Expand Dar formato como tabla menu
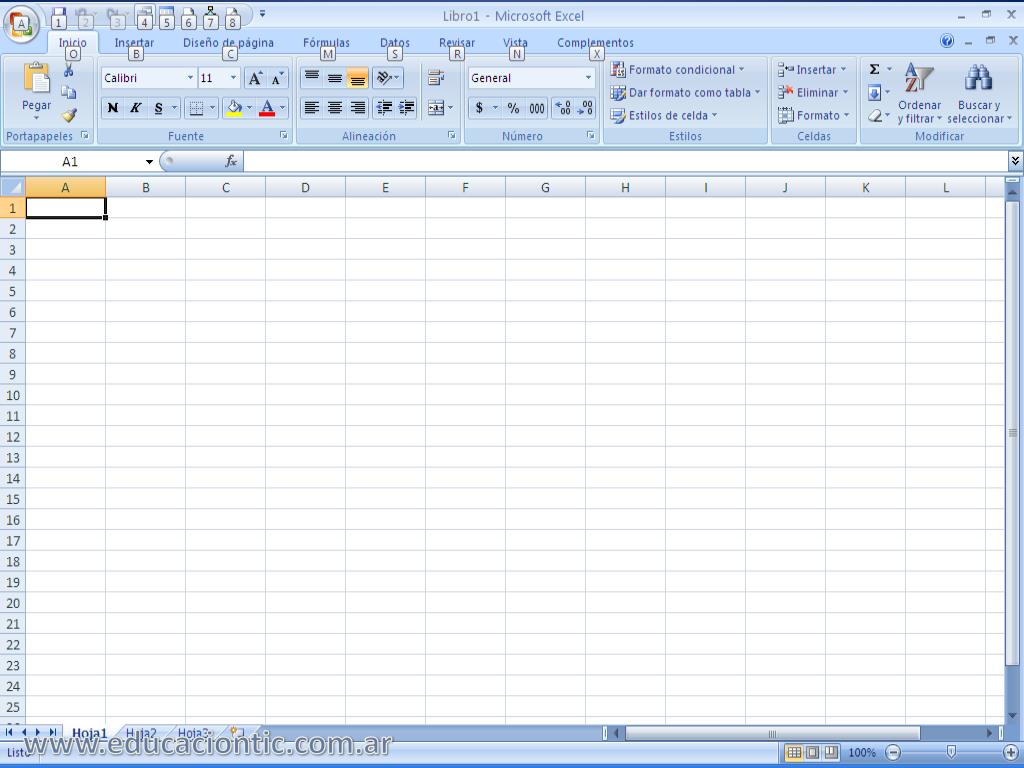Image resolution: width=1024 pixels, height=768 pixels. tap(685, 93)
